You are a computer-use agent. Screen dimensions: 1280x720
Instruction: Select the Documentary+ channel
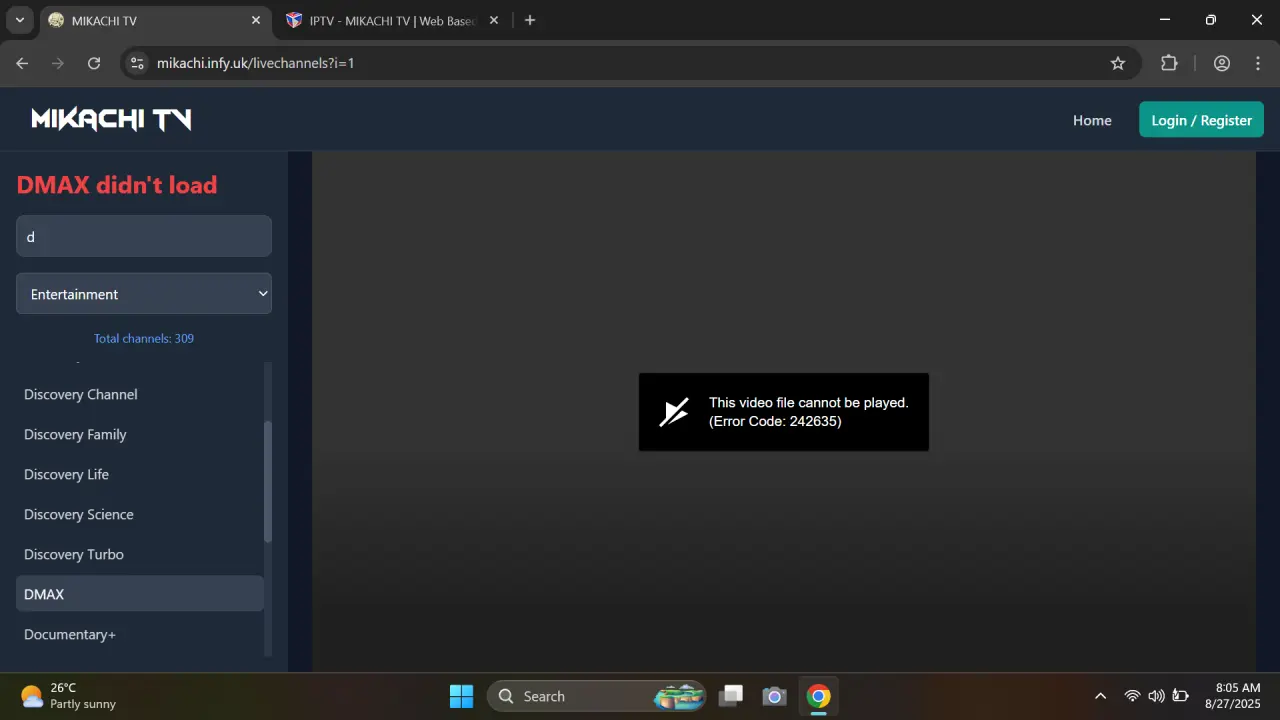point(140,634)
